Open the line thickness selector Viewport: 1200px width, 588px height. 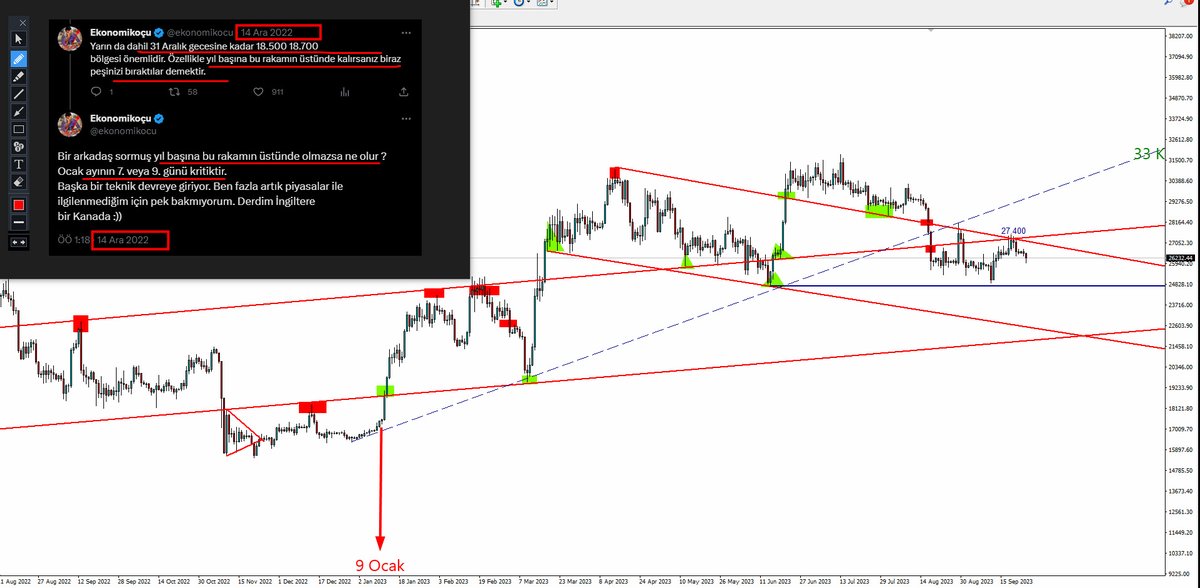(17, 223)
